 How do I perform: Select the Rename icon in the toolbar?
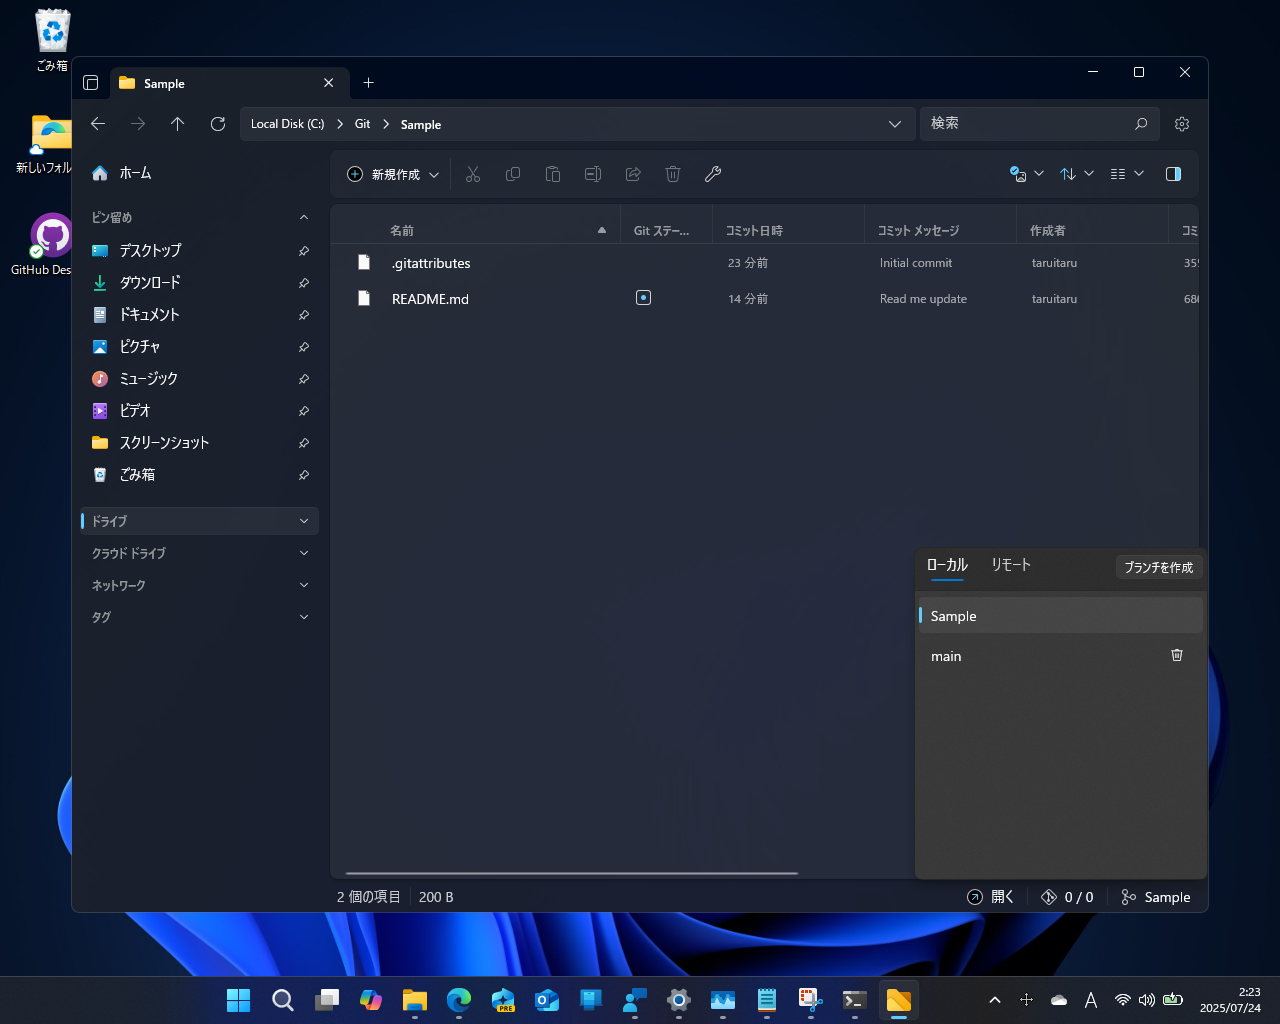[x=592, y=173]
